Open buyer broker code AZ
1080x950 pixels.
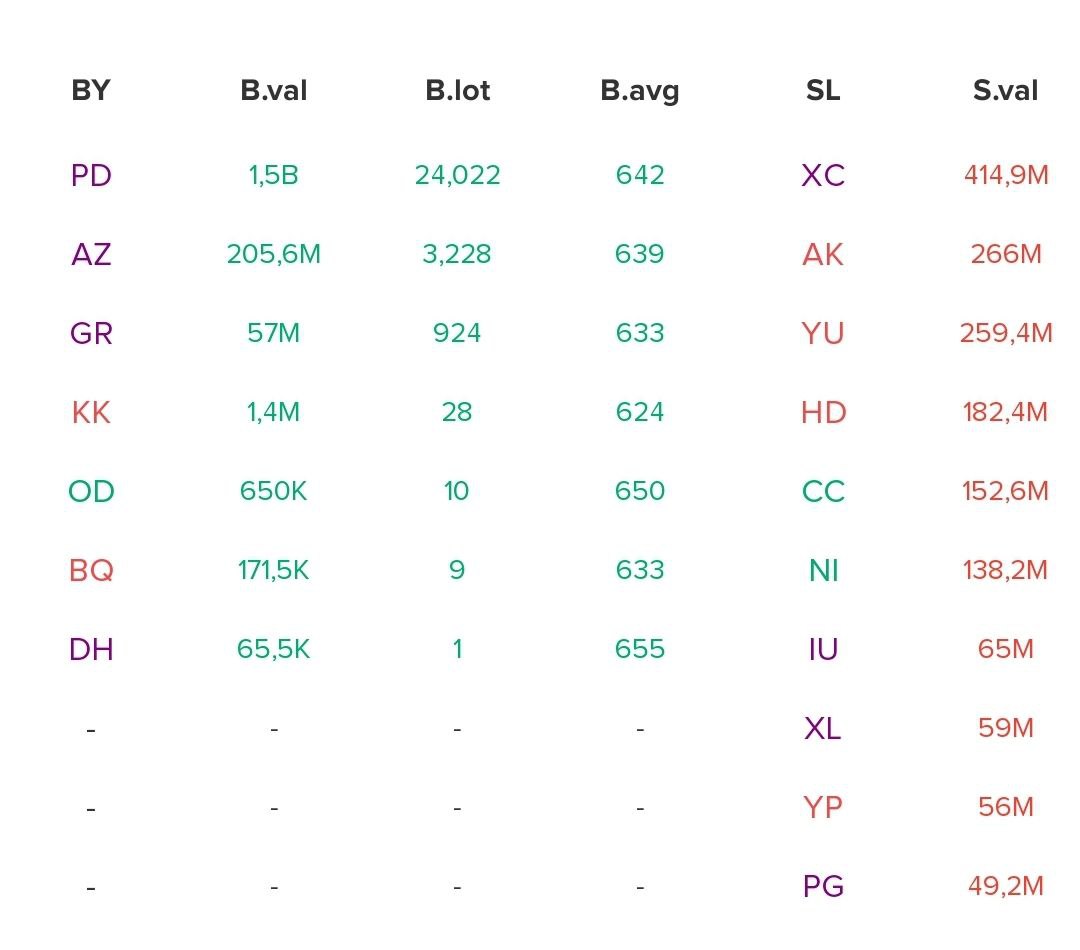tap(91, 254)
